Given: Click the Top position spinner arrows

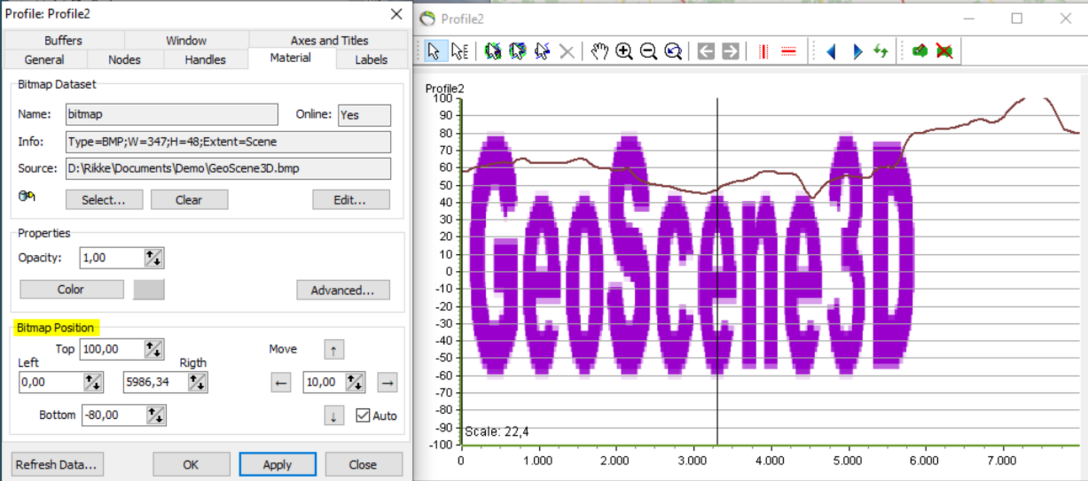Looking at the screenshot, I should (x=154, y=349).
